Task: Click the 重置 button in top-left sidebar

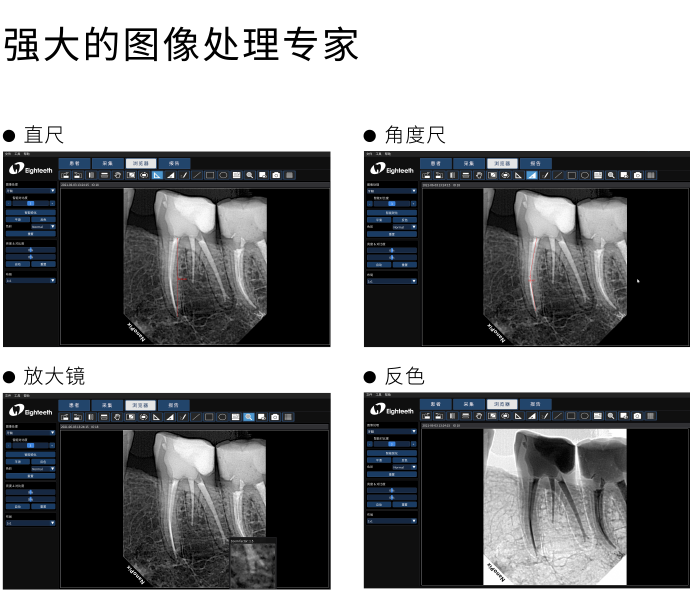Action: 30,235
